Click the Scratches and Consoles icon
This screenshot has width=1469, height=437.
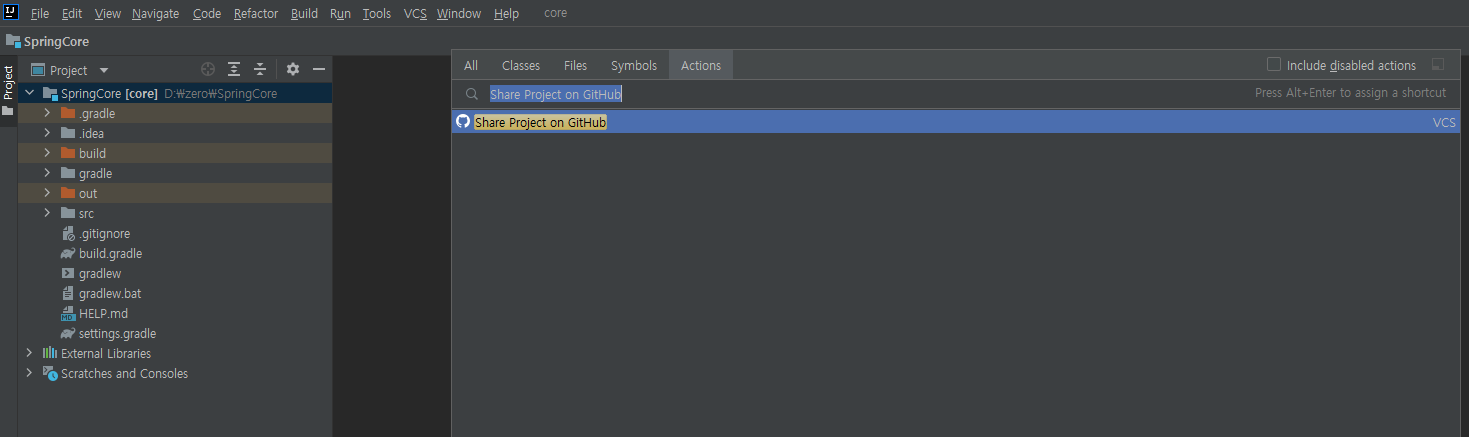(50, 373)
